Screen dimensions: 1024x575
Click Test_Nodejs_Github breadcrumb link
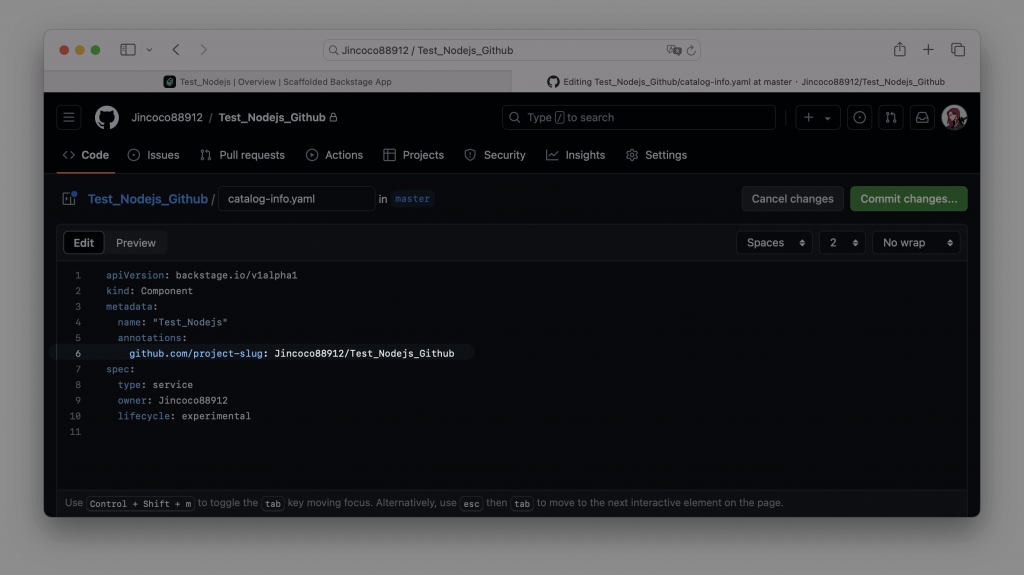pyautogui.click(x=148, y=199)
